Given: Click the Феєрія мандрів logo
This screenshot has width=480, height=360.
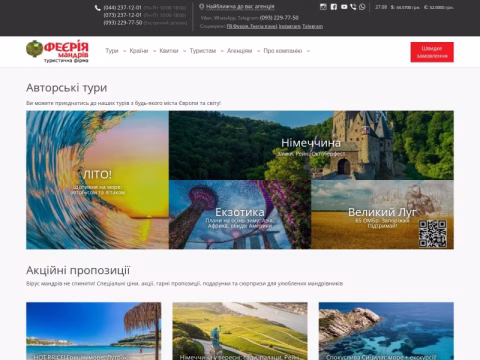Looking at the screenshot, I should point(57,51).
